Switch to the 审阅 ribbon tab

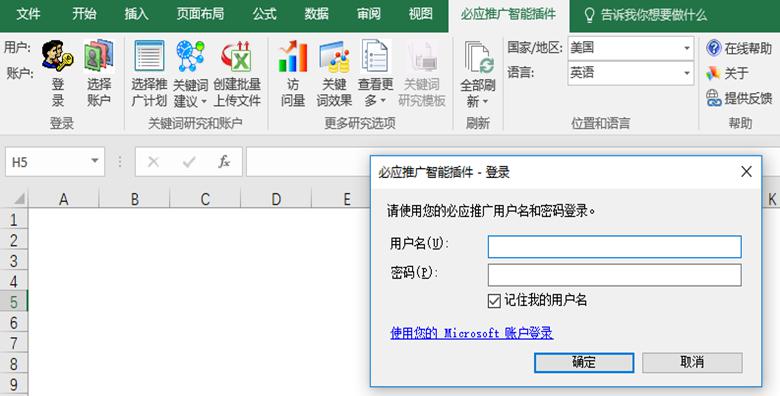click(369, 14)
